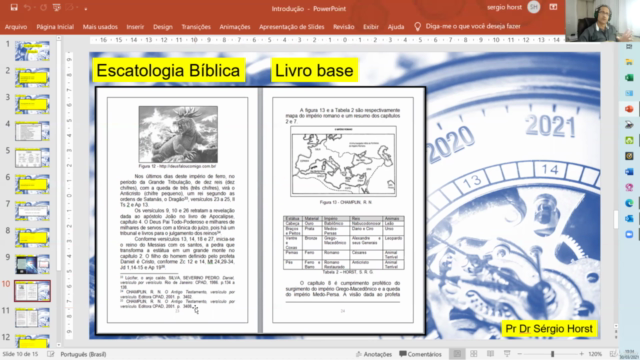Open the Undo history dropdown arrow
Screen dimensions: 640x360
[x=34, y=8]
